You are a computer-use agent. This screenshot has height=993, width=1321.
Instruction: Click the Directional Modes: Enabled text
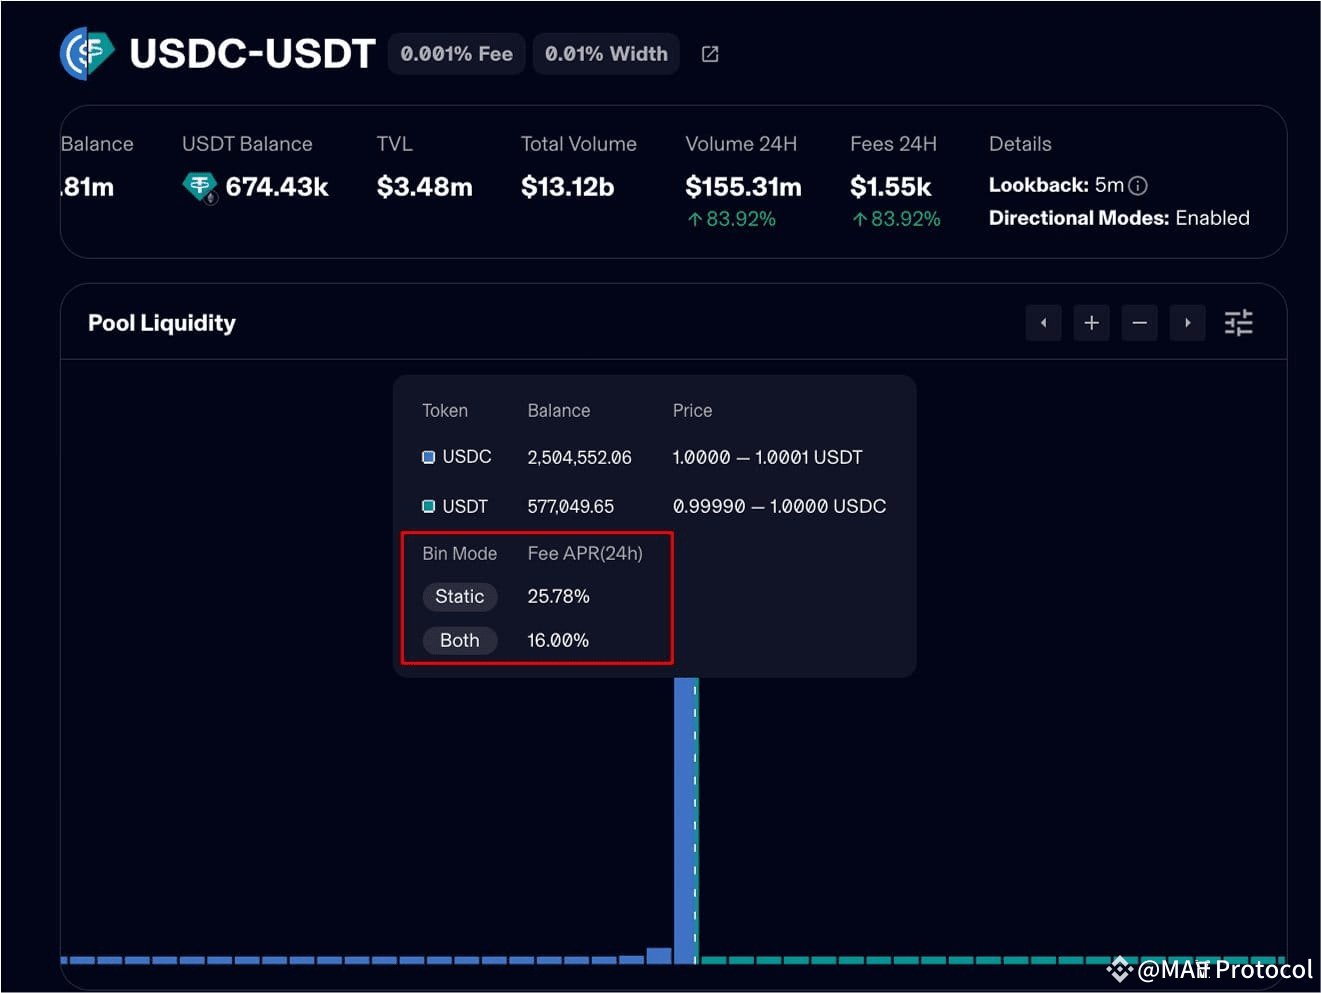[1119, 218]
